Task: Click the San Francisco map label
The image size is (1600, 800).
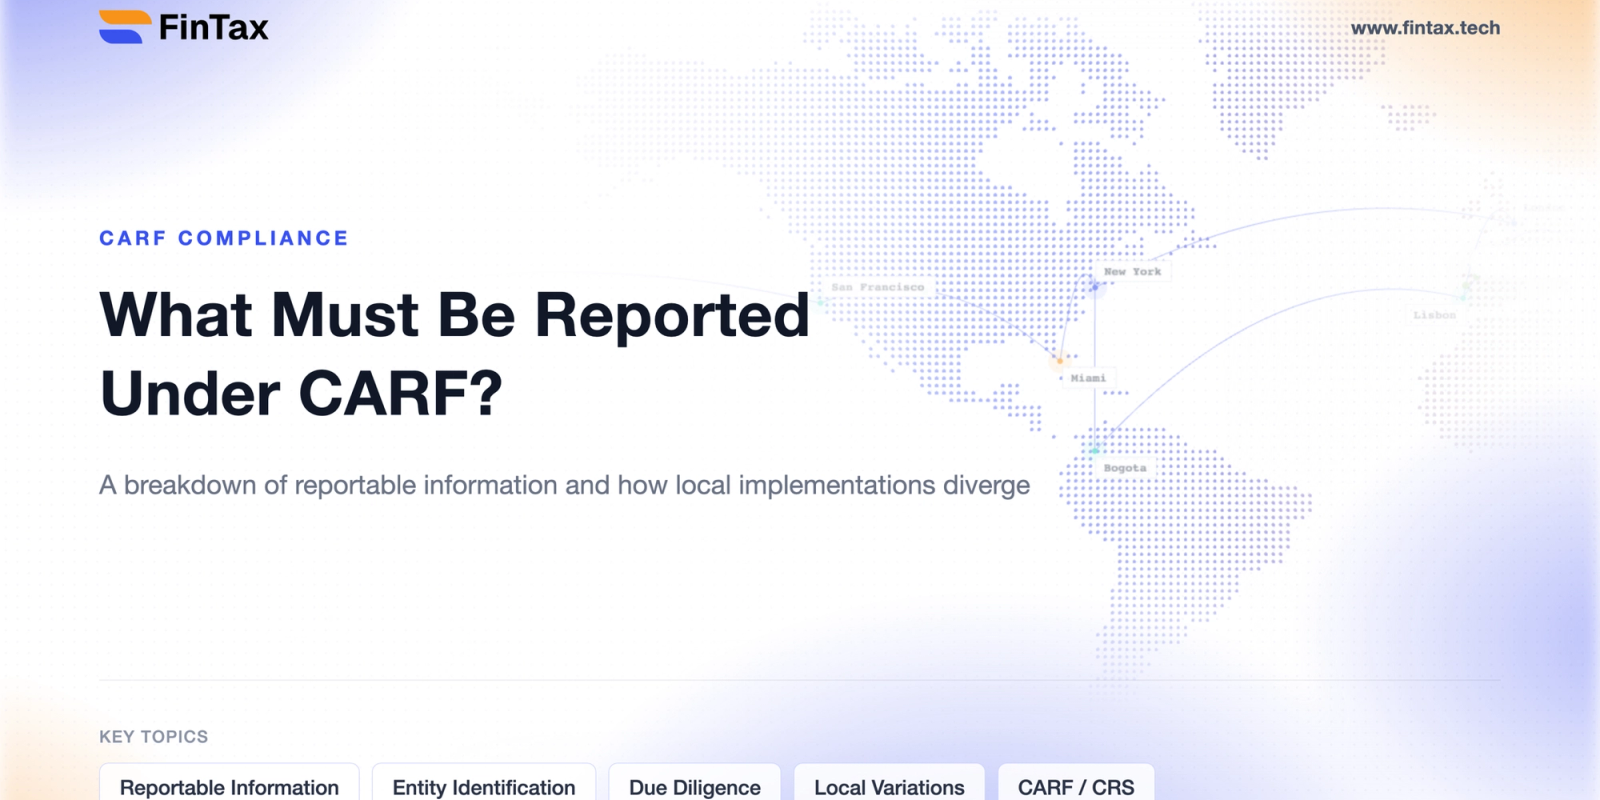Action: [x=878, y=287]
